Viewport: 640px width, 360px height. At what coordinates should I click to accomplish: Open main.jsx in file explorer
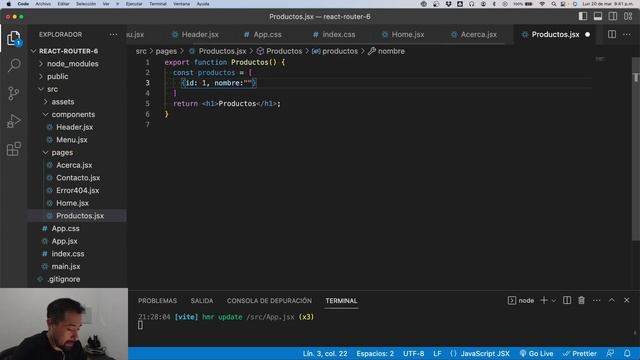tap(66, 266)
